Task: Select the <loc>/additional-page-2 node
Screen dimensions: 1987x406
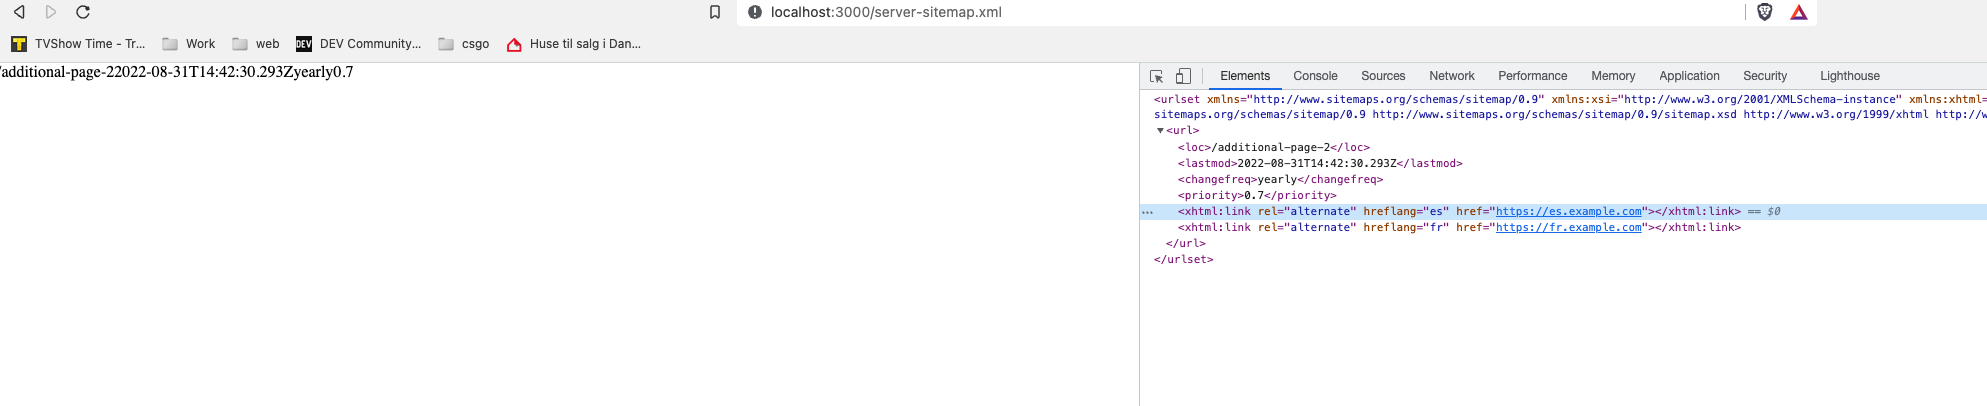Action: [x=1274, y=147]
